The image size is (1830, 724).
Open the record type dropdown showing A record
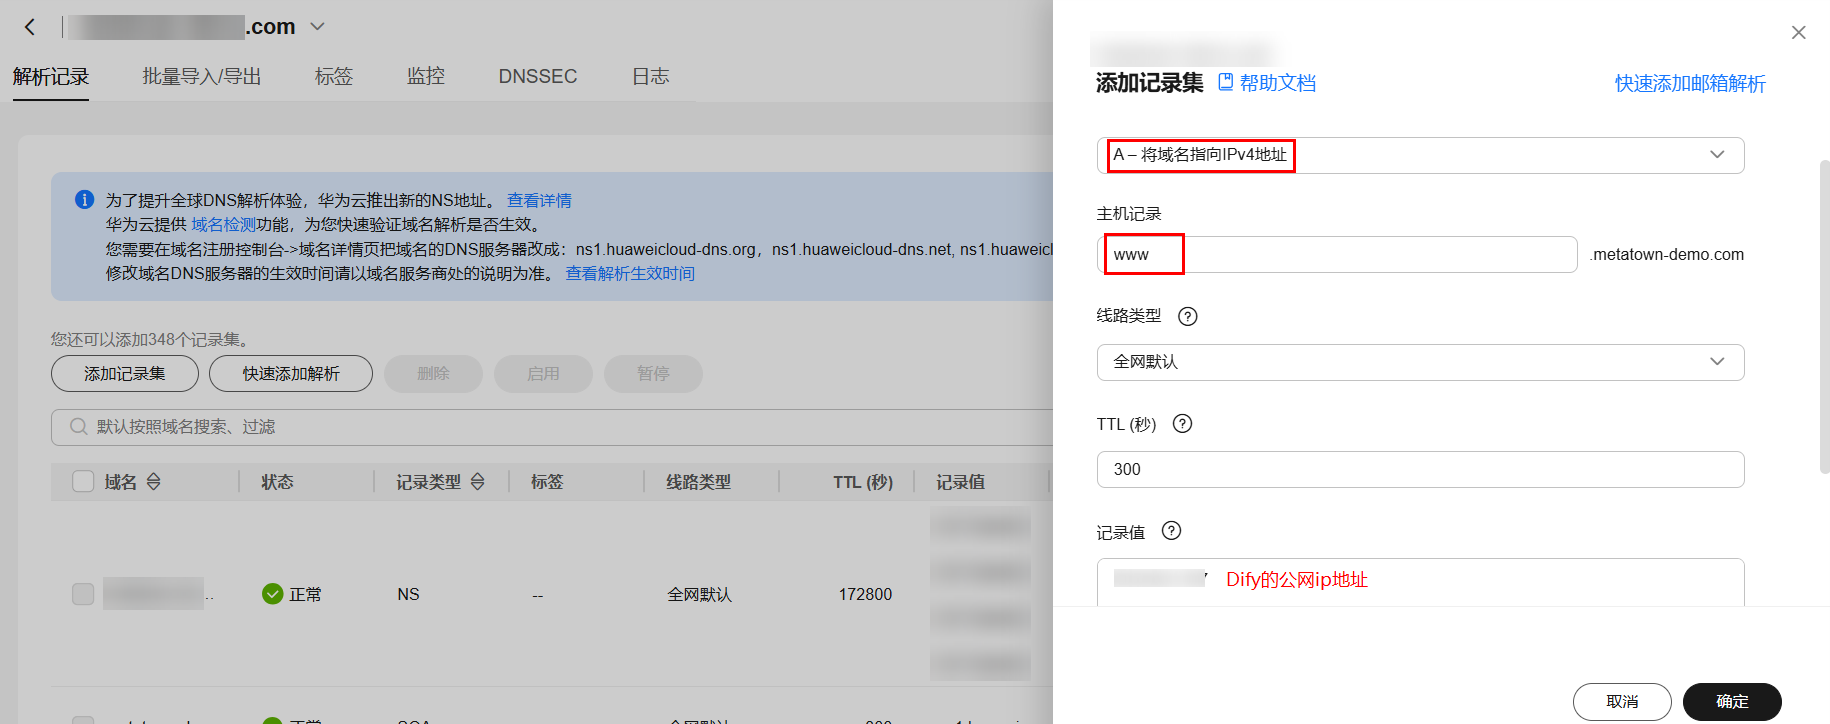pos(1420,155)
